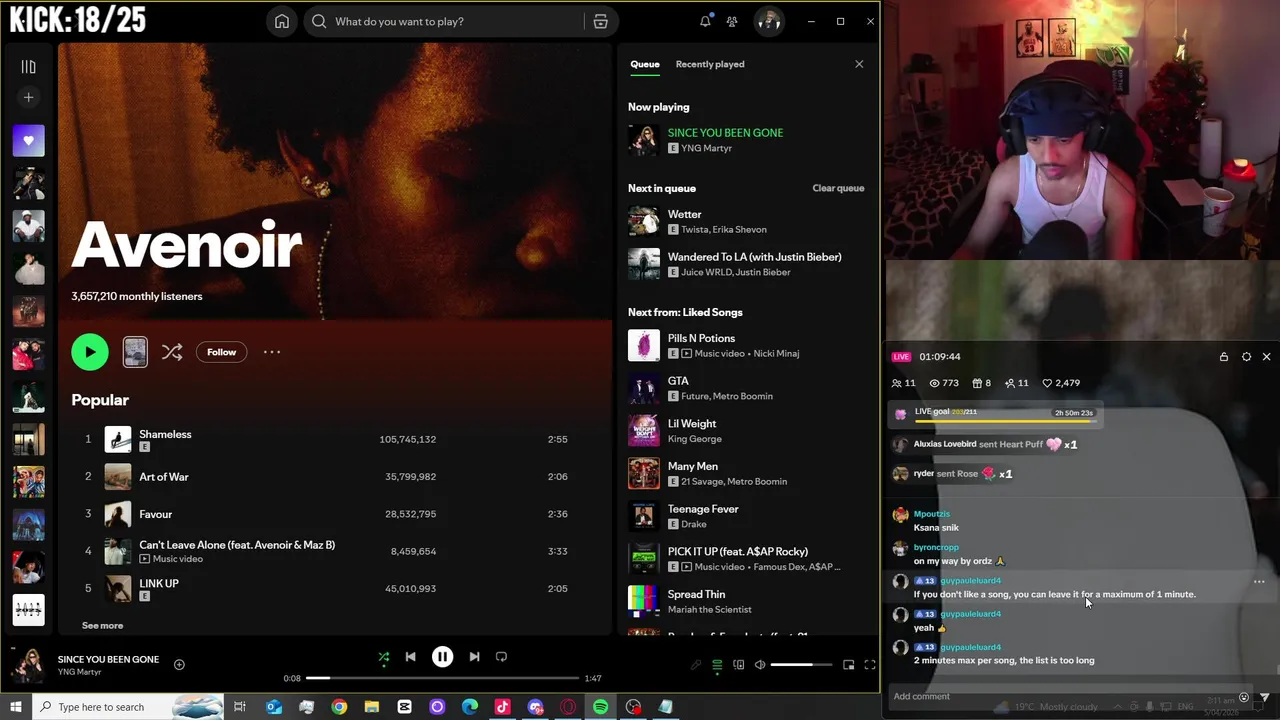Open the mini player icon

click(848, 665)
